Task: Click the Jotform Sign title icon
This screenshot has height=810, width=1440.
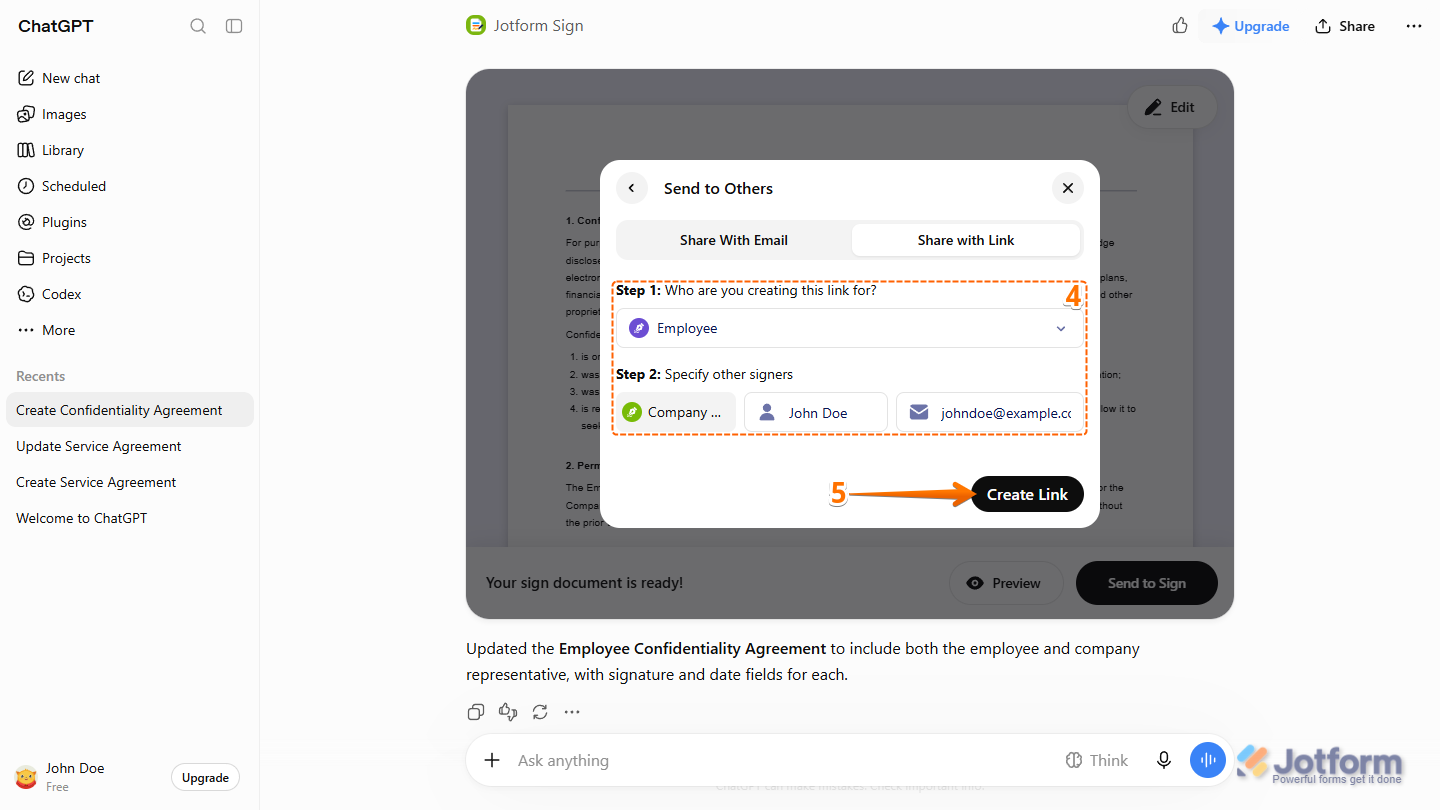Action: (x=476, y=26)
